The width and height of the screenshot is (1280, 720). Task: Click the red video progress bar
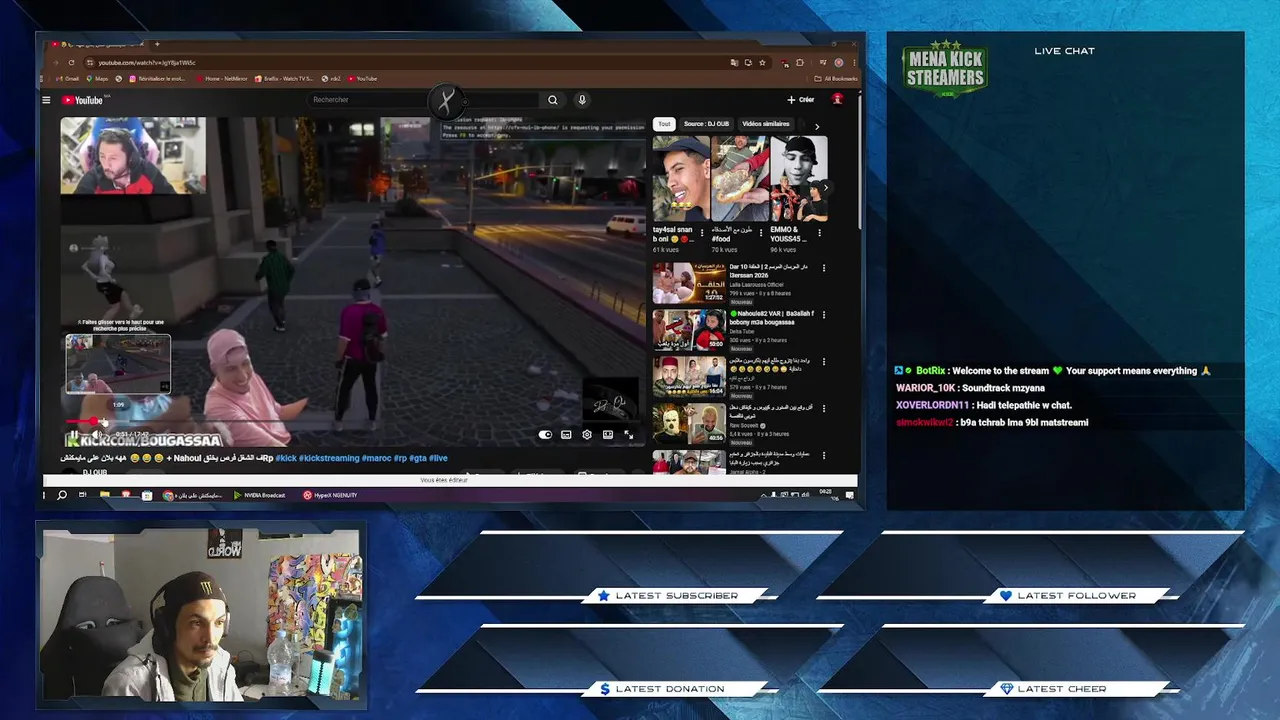82,422
